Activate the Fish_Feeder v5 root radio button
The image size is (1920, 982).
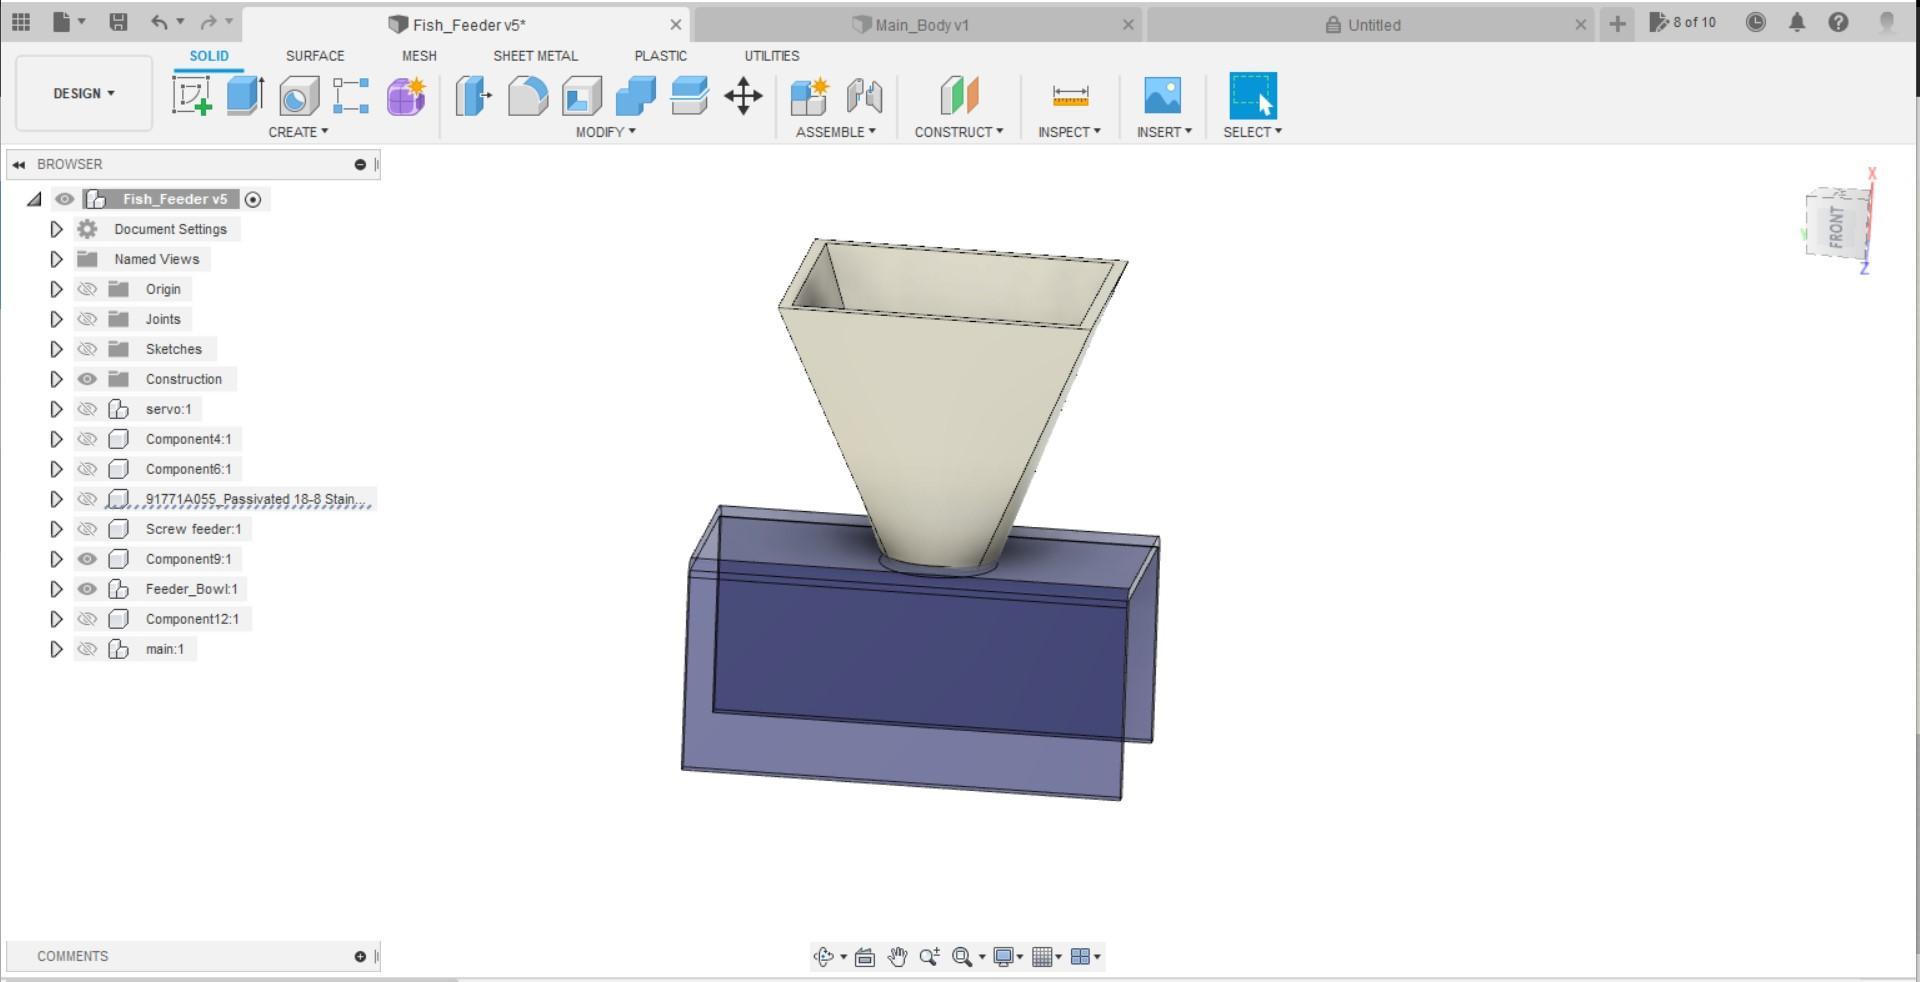click(x=253, y=200)
